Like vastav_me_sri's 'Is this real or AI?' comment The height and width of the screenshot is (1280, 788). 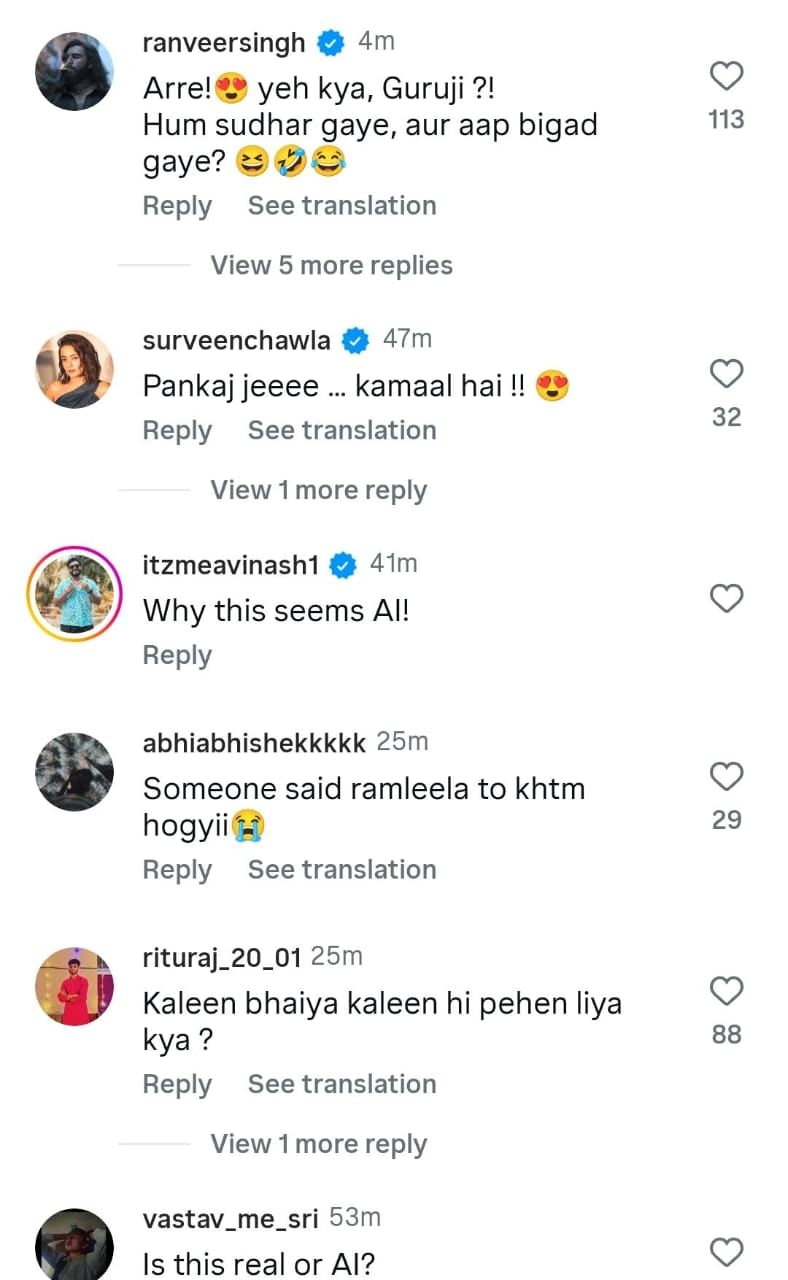click(726, 1252)
